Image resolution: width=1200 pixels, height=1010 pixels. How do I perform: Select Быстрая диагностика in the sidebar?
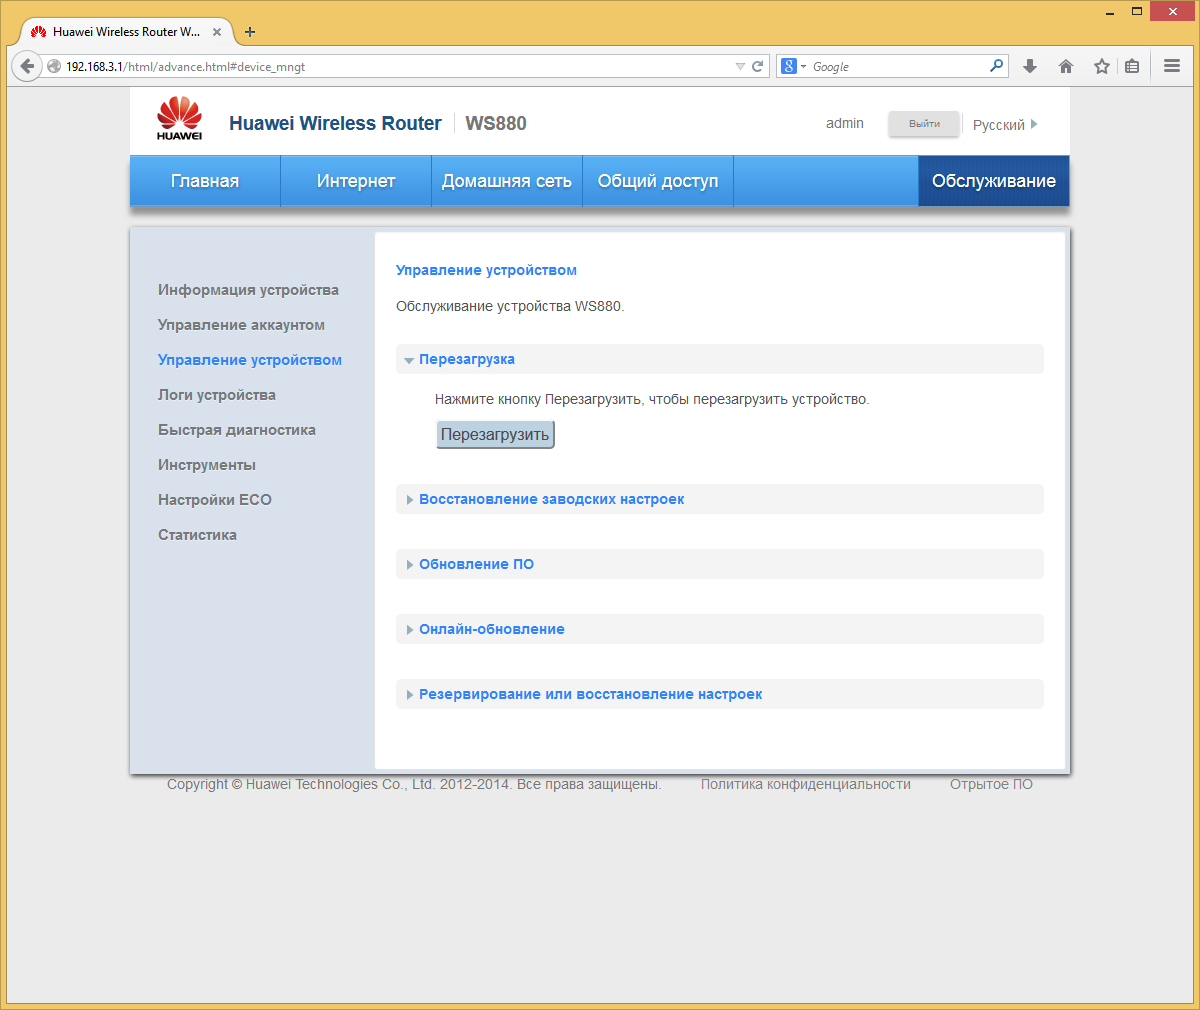point(237,430)
